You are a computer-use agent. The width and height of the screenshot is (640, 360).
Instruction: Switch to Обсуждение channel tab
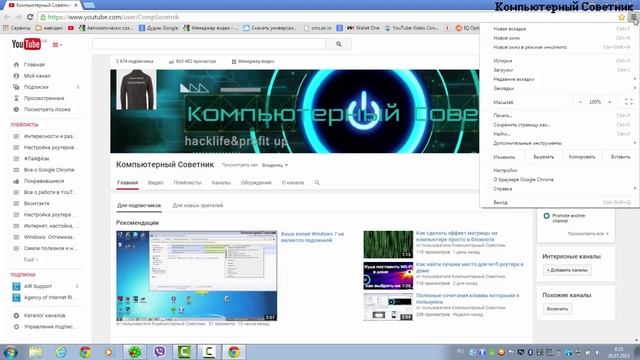coord(256,183)
